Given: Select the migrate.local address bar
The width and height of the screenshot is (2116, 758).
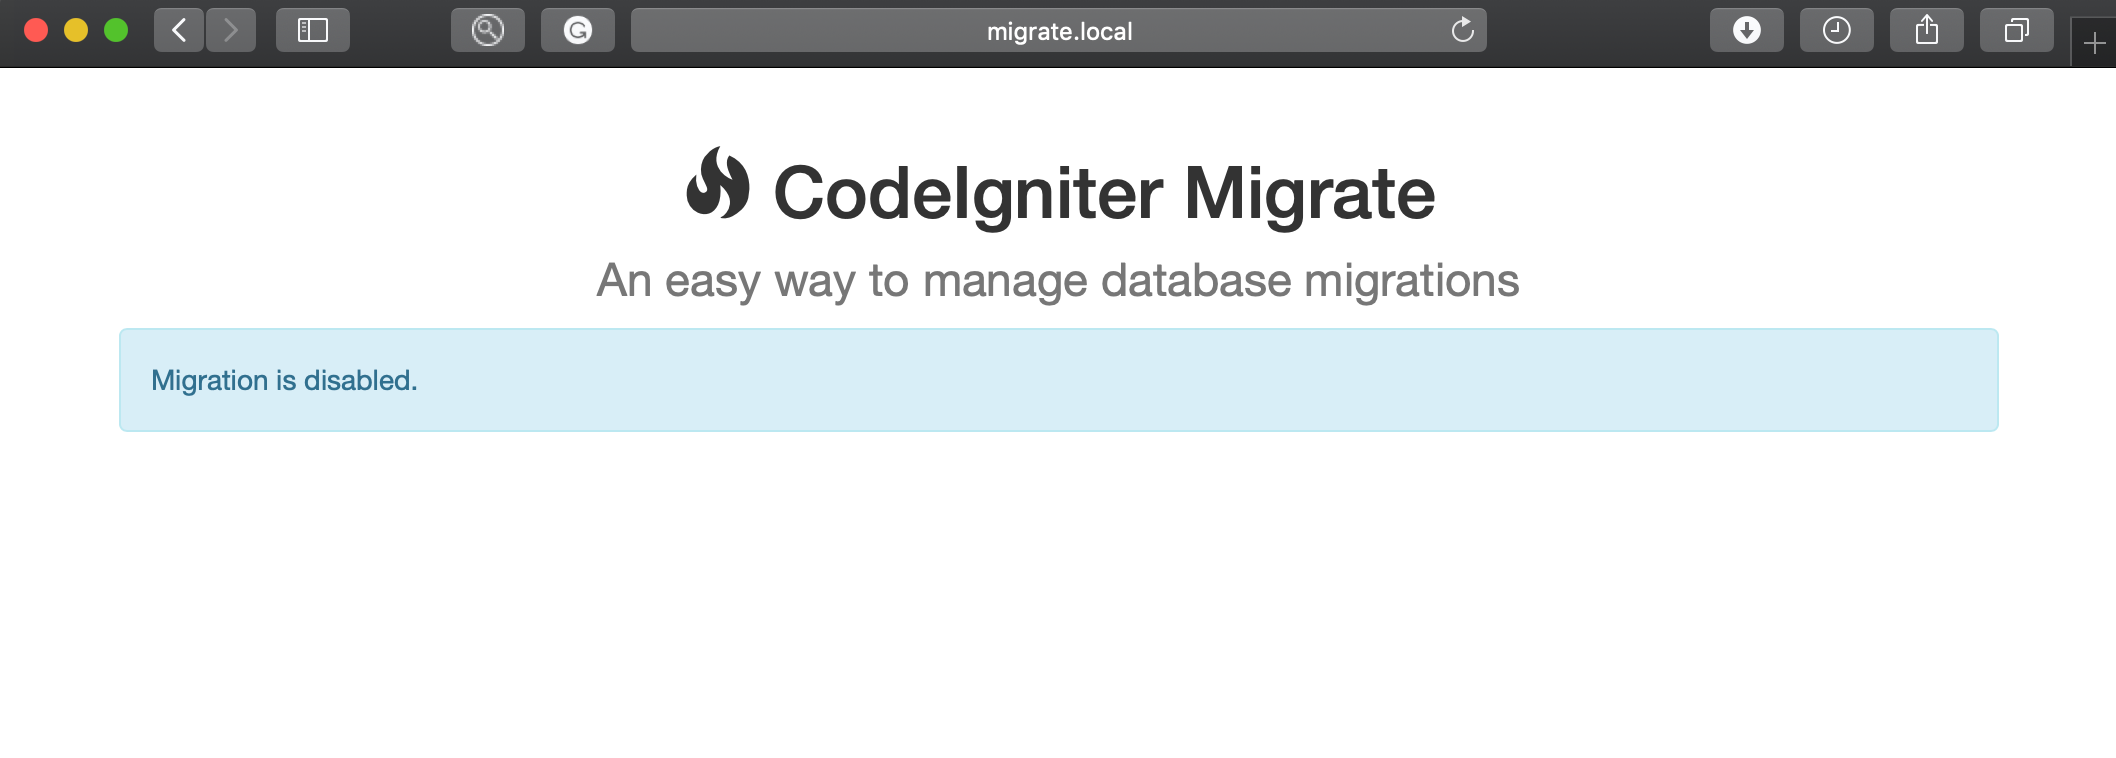Looking at the screenshot, I should (x=1058, y=30).
